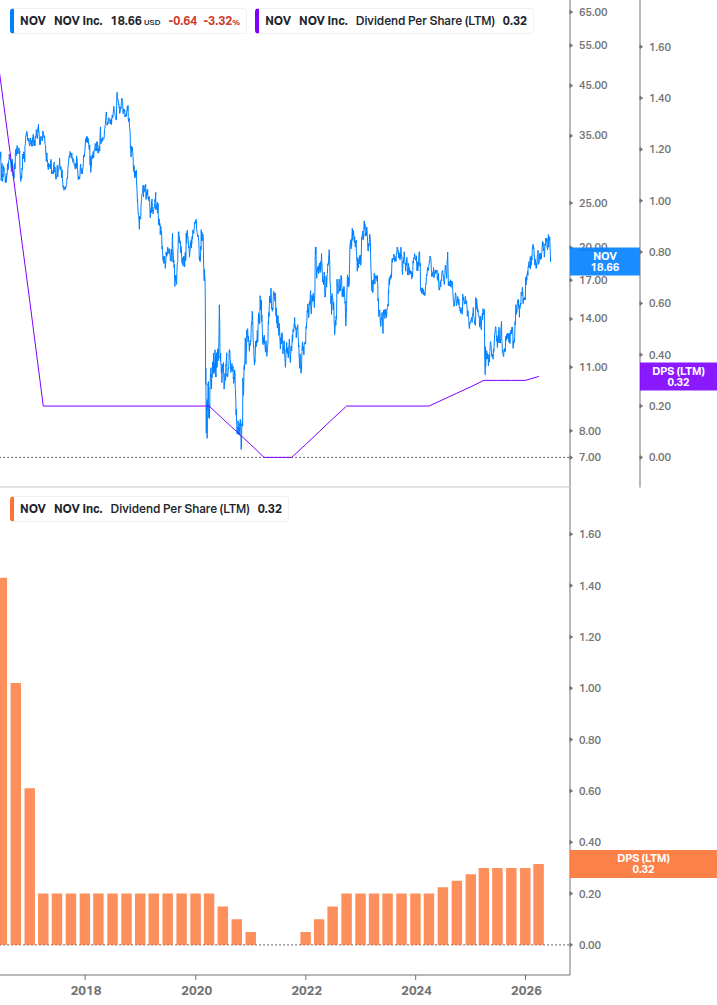This screenshot has height=1005, width=717.
Task: Click the orange bar reaching just above 0.60
Action: click(x=29, y=867)
